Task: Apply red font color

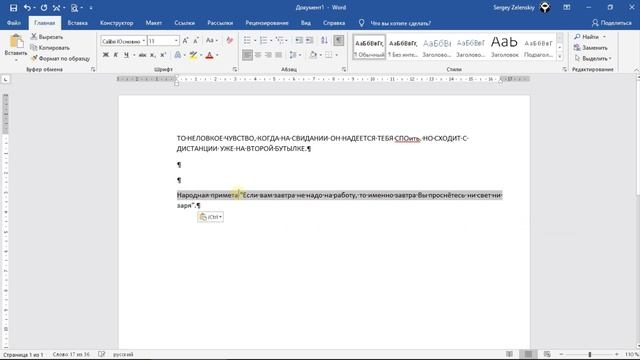Action: (209, 55)
